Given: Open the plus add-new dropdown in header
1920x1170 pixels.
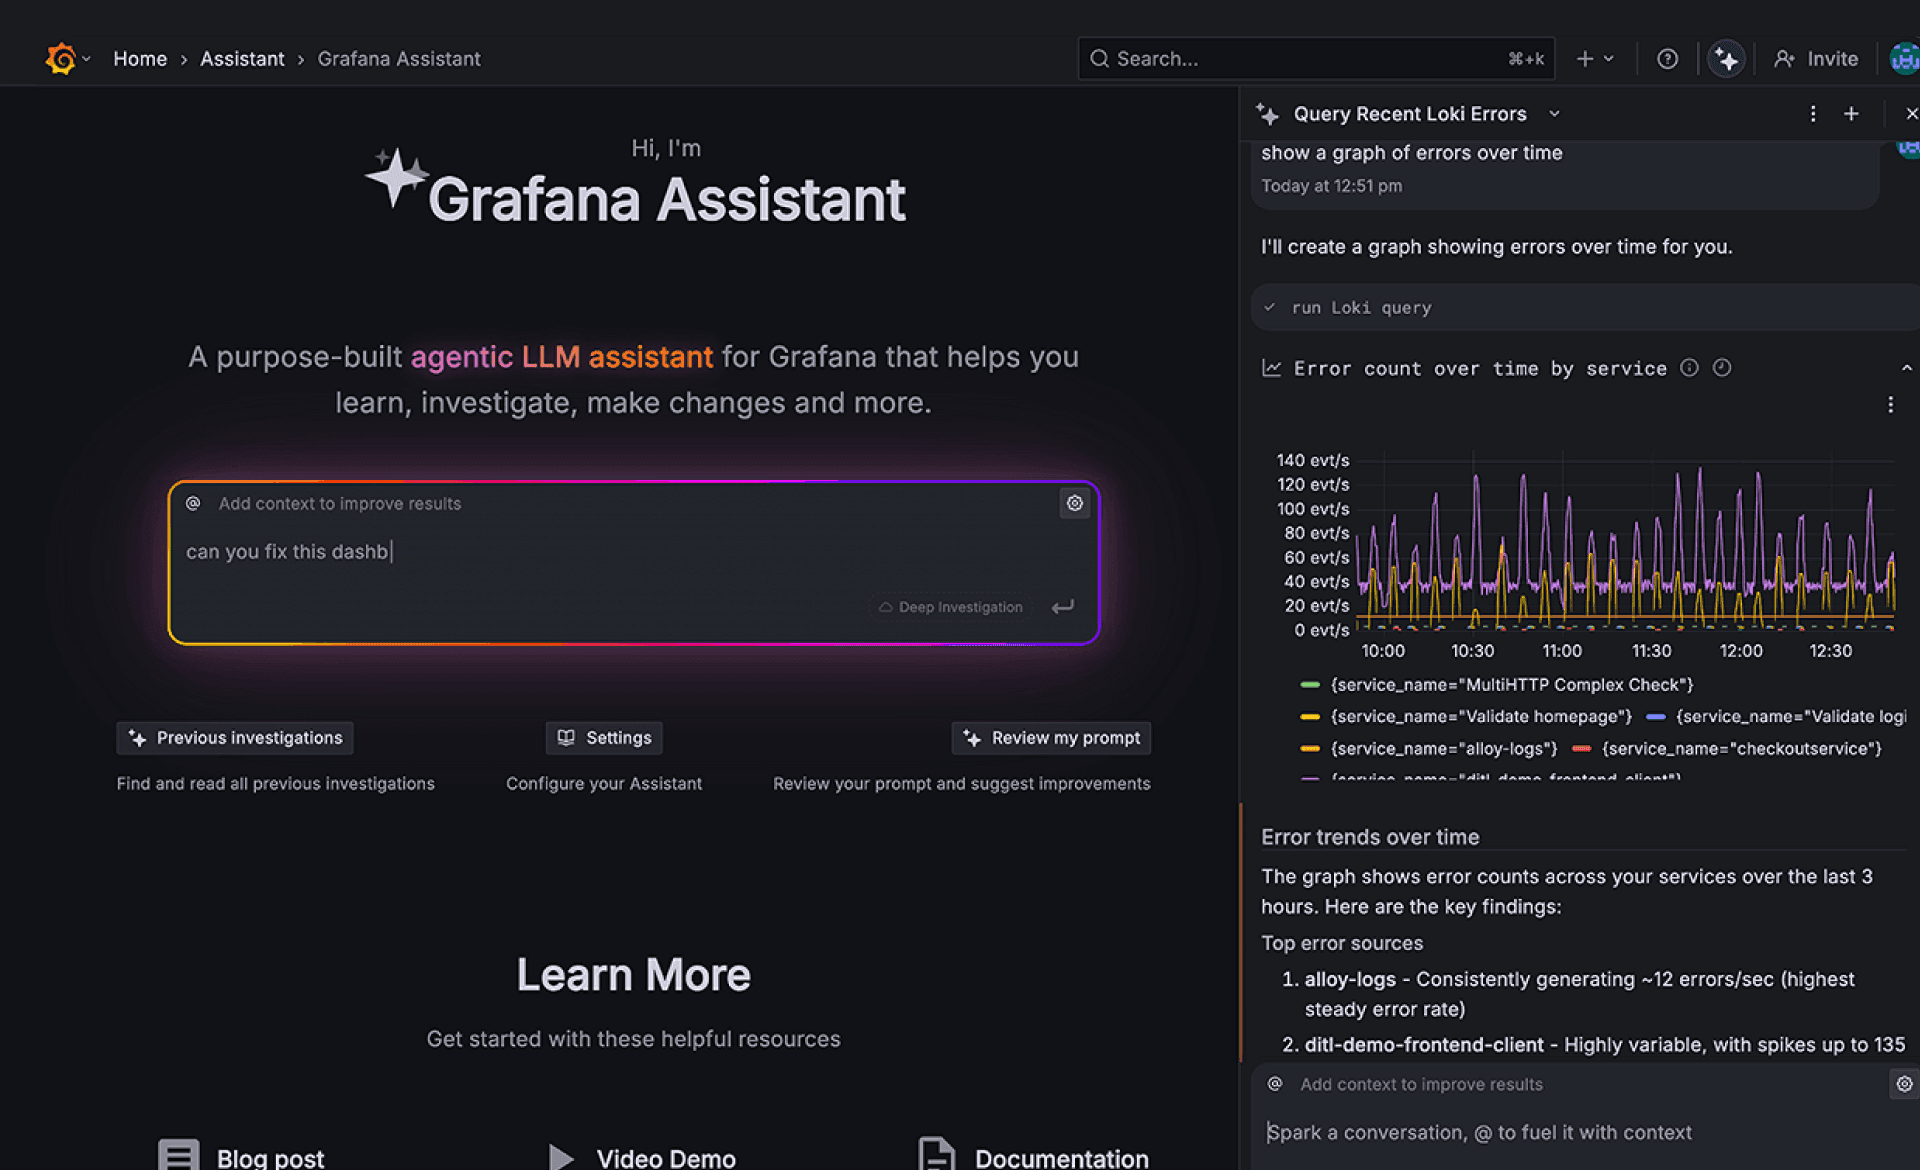Looking at the screenshot, I should [1595, 59].
